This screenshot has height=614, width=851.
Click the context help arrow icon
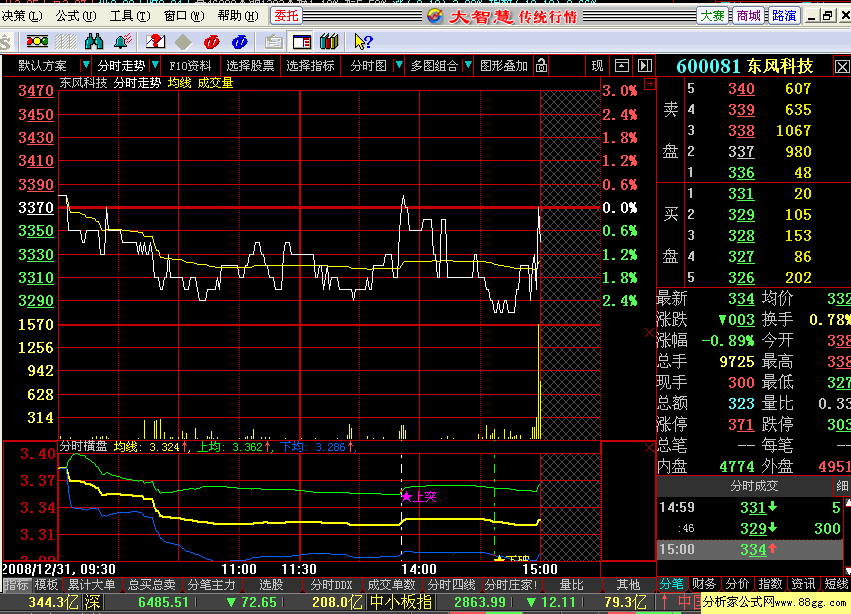pyautogui.click(x=363, y=42)
